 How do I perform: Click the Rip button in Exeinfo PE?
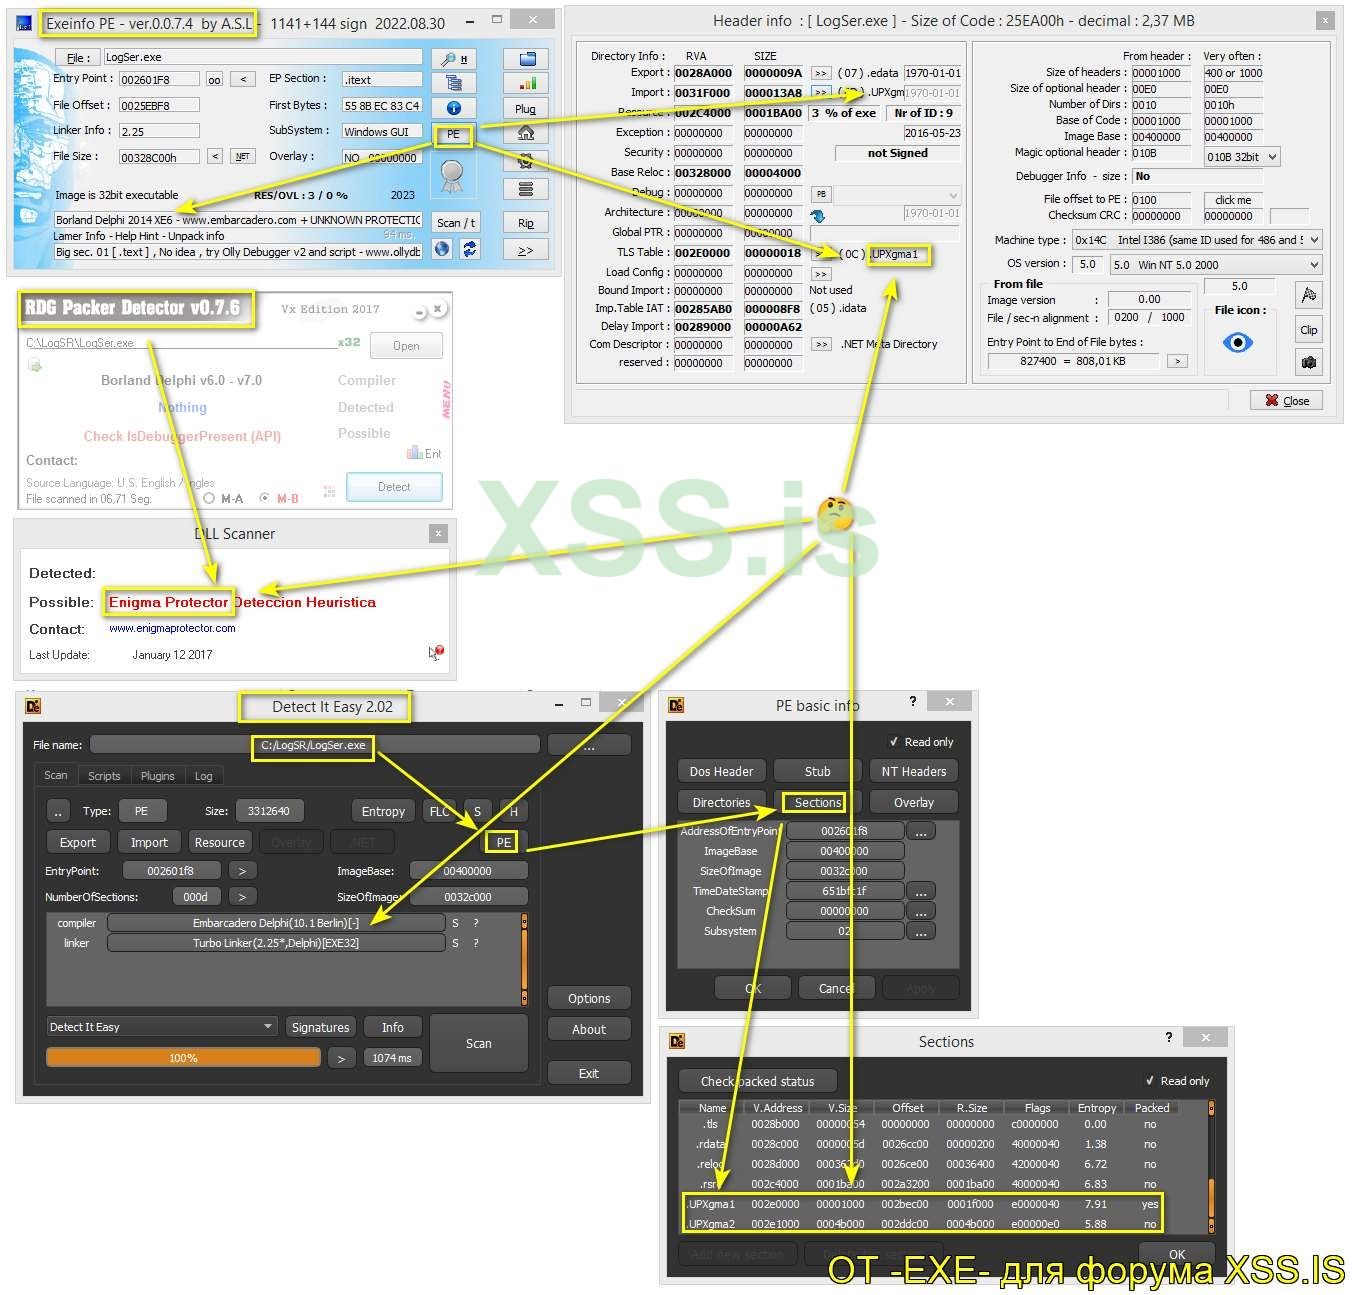click(526, 222)
